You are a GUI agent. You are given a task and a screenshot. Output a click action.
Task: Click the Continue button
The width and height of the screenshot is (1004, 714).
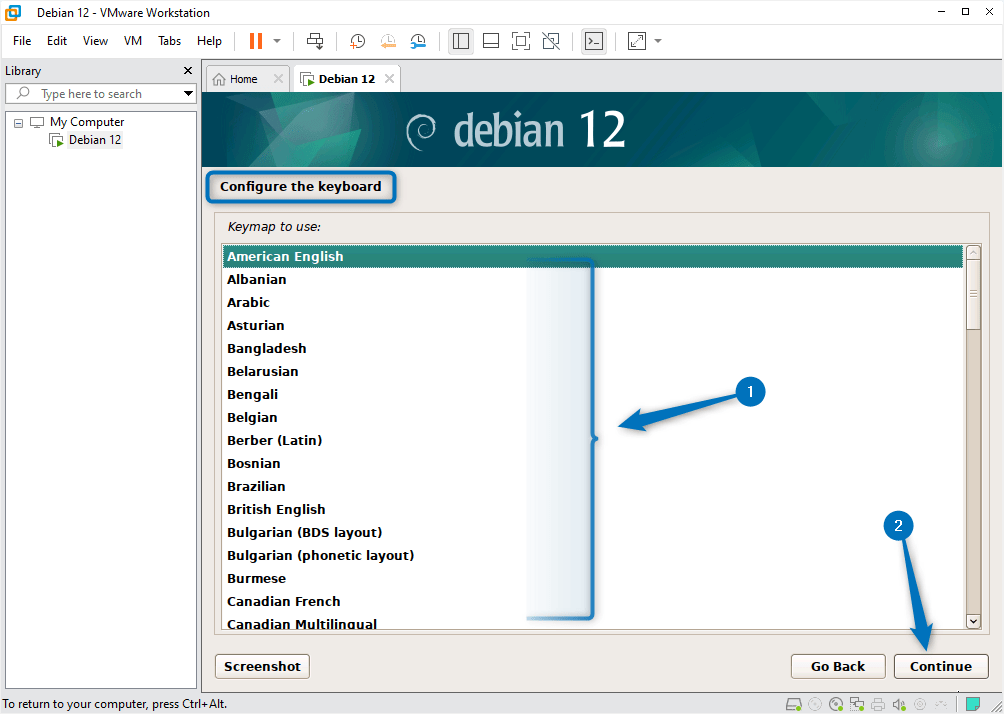(x=940, y=666)
